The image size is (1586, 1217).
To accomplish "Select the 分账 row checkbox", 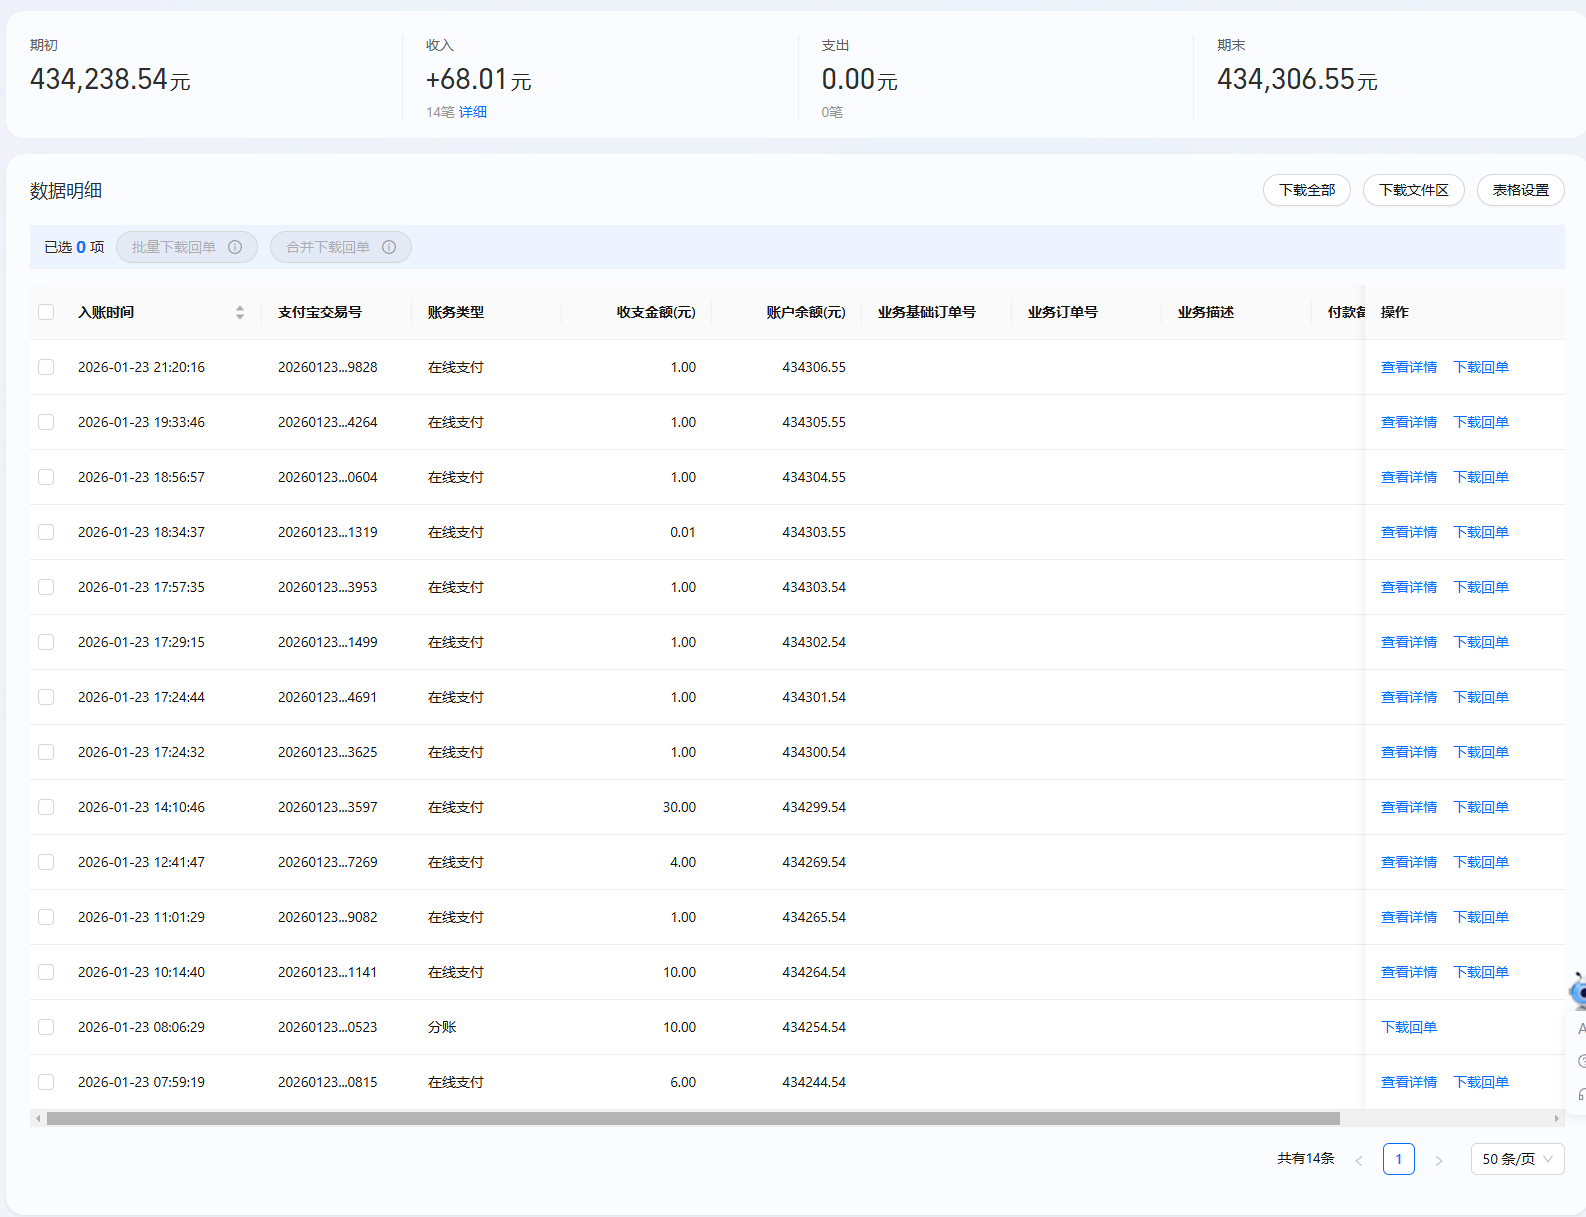I will coord(46,1027).
